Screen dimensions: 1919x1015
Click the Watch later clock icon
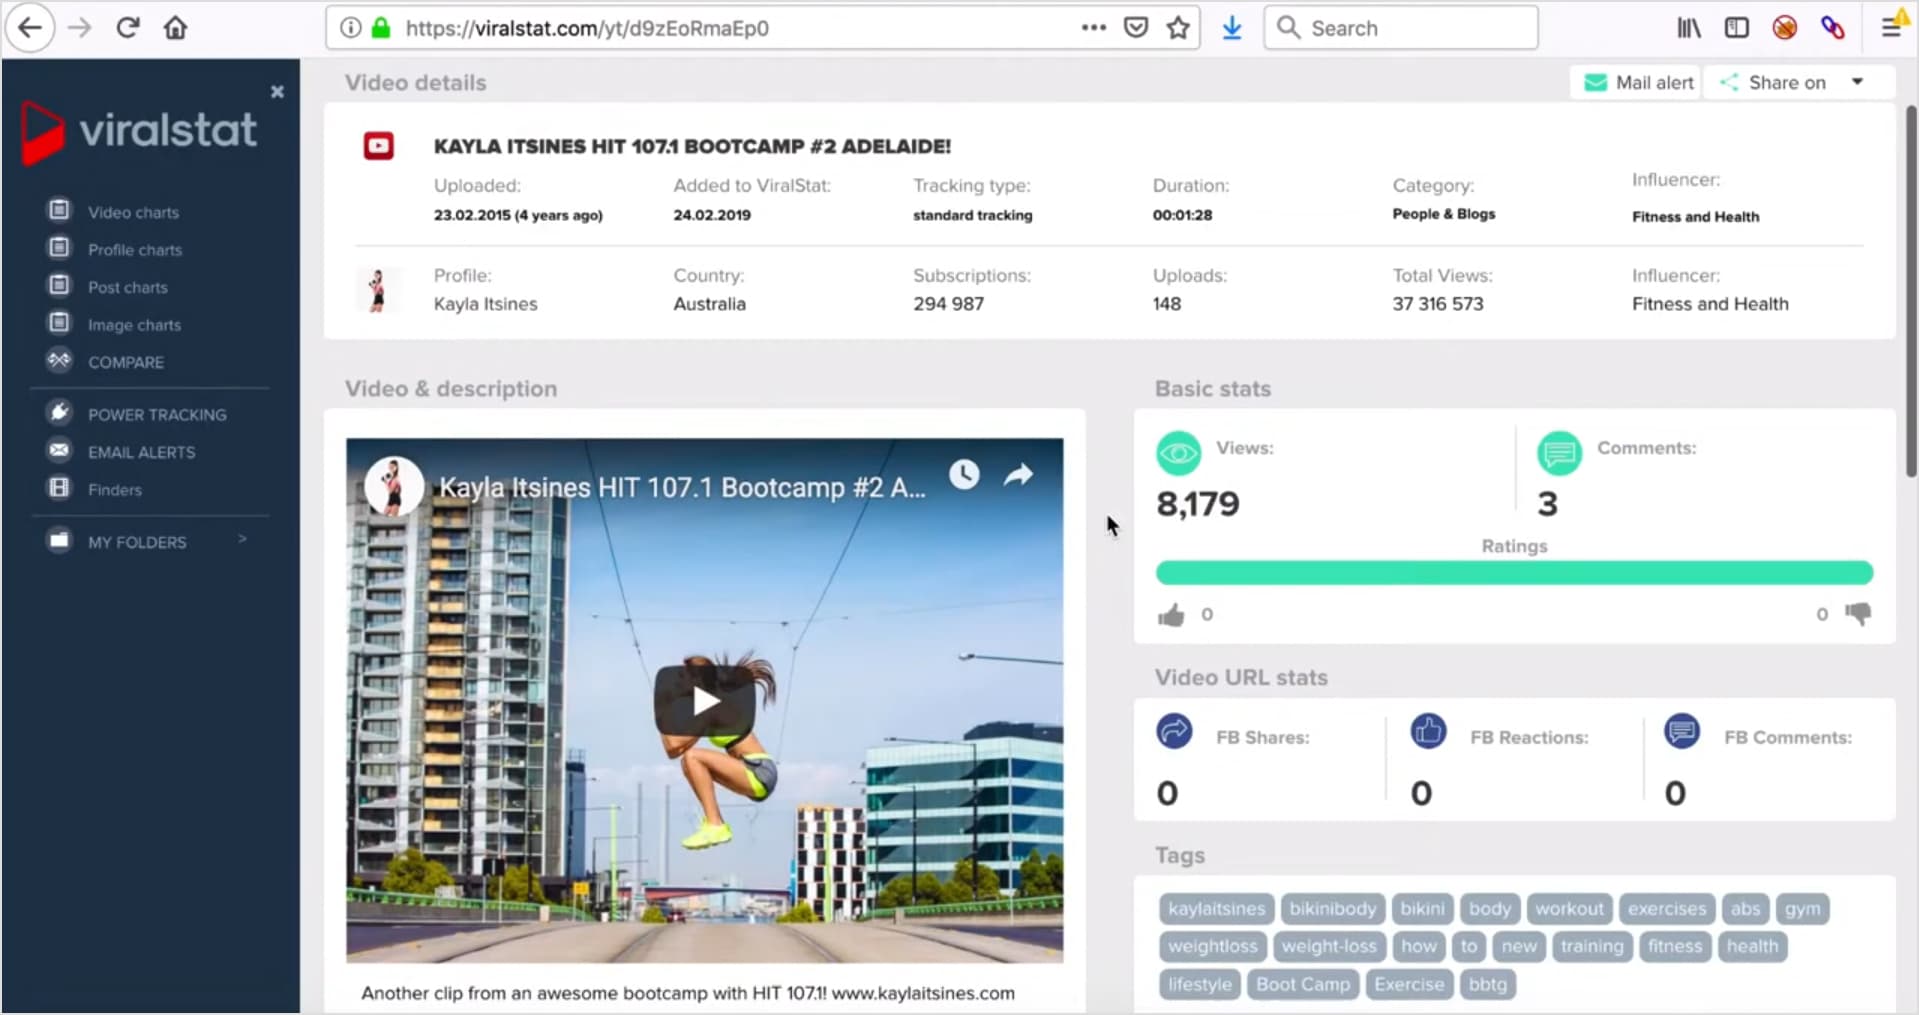click(x=964, y=474)
